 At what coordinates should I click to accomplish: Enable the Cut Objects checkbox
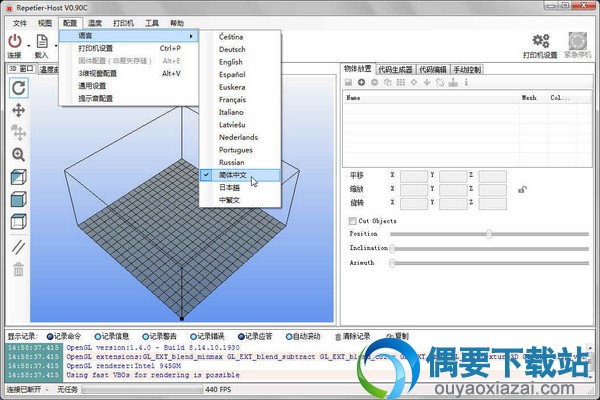[x=352, y=221]
